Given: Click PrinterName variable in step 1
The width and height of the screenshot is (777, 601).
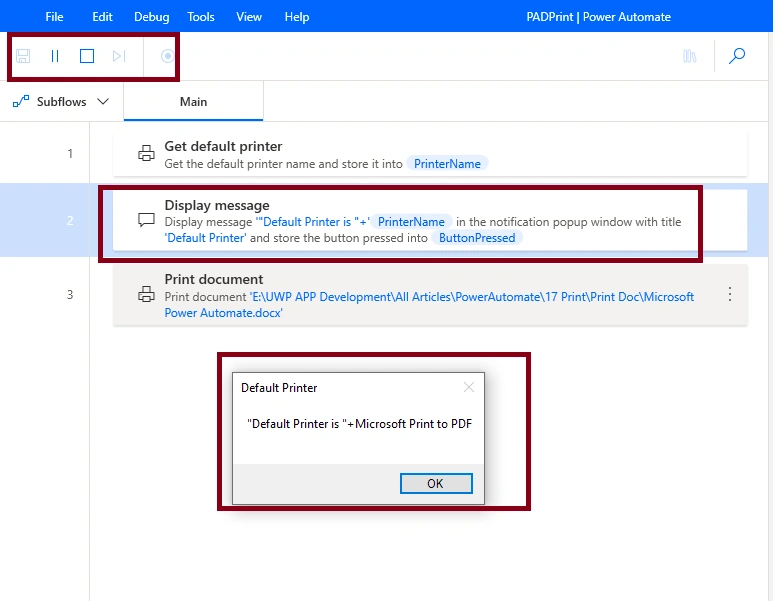Looking at the screenshot, I should (x=447, y=164).
